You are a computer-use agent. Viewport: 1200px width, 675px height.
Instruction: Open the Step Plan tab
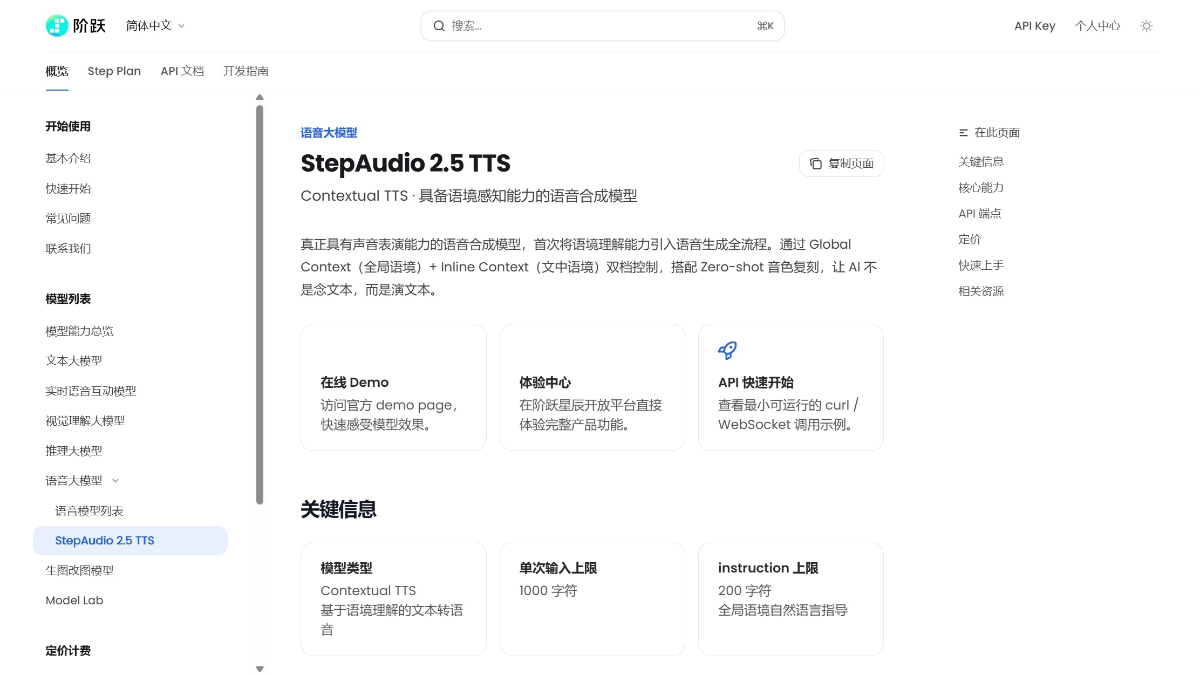click(x=113, y=71)
